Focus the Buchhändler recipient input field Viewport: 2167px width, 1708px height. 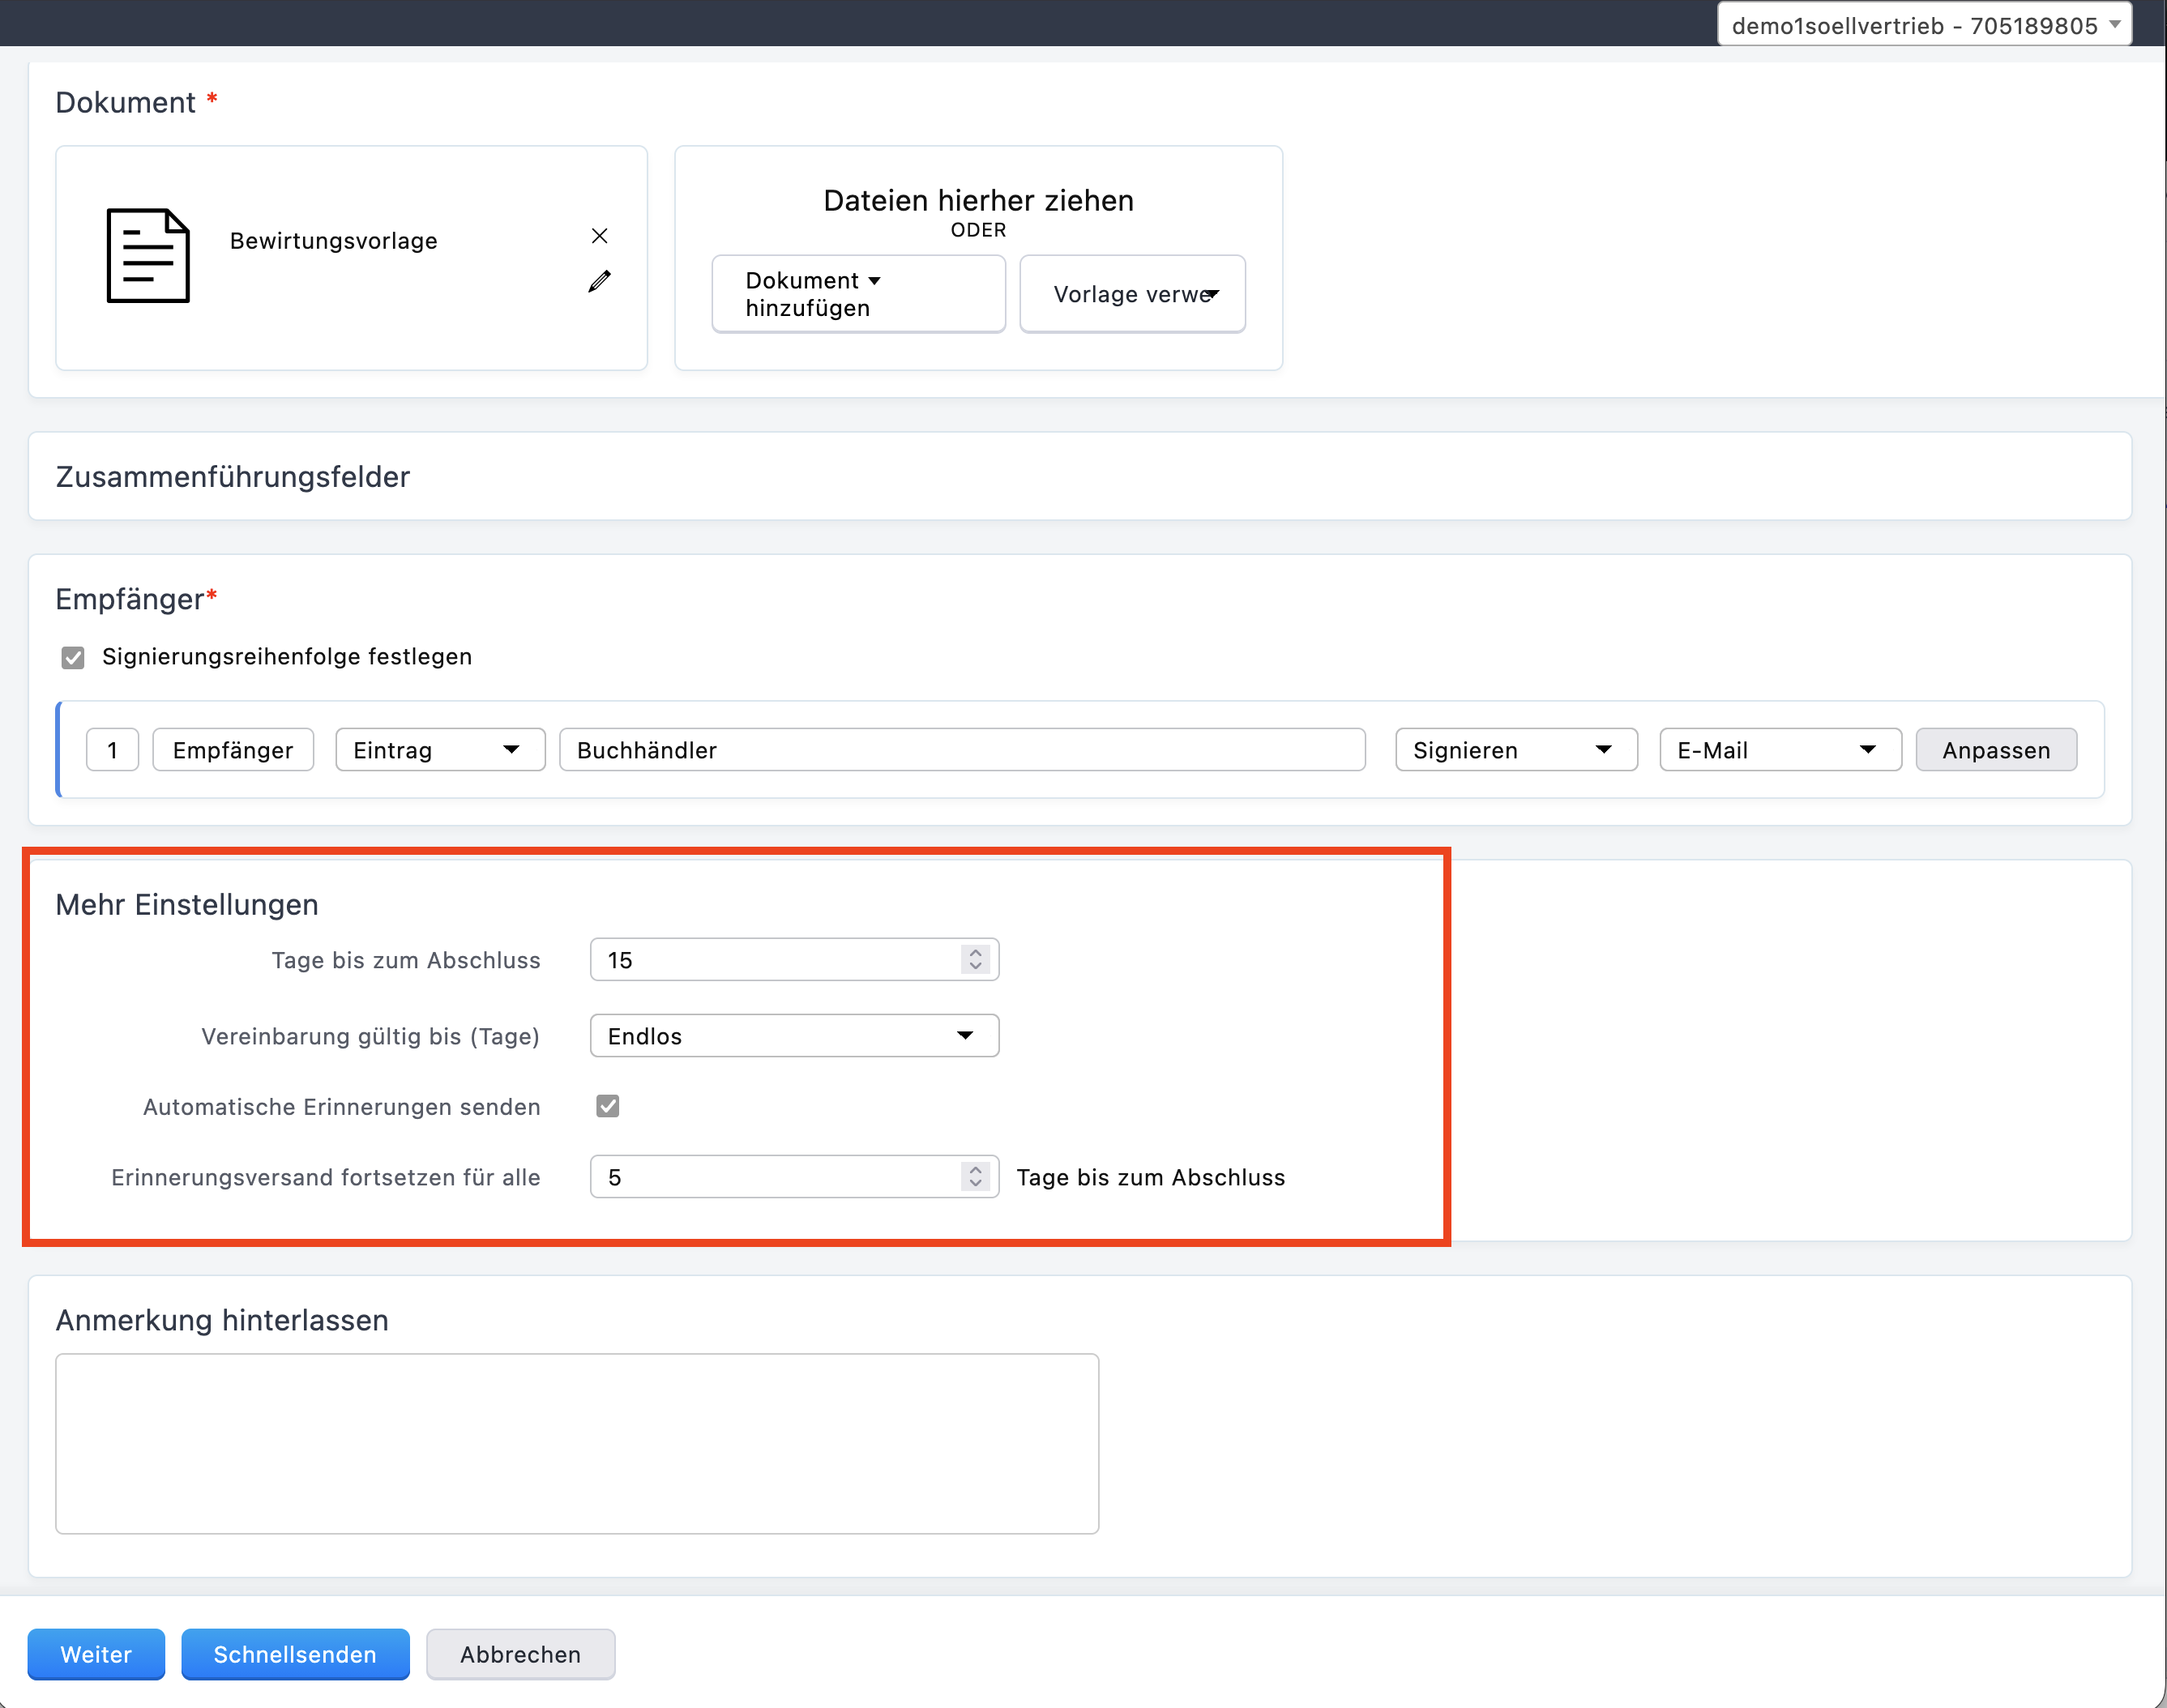(962, 750)
